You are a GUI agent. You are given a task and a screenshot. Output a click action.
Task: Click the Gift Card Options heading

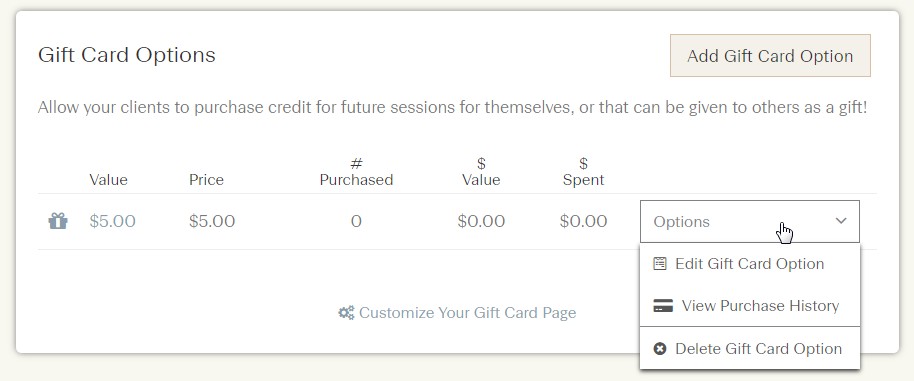coord(126,55)
